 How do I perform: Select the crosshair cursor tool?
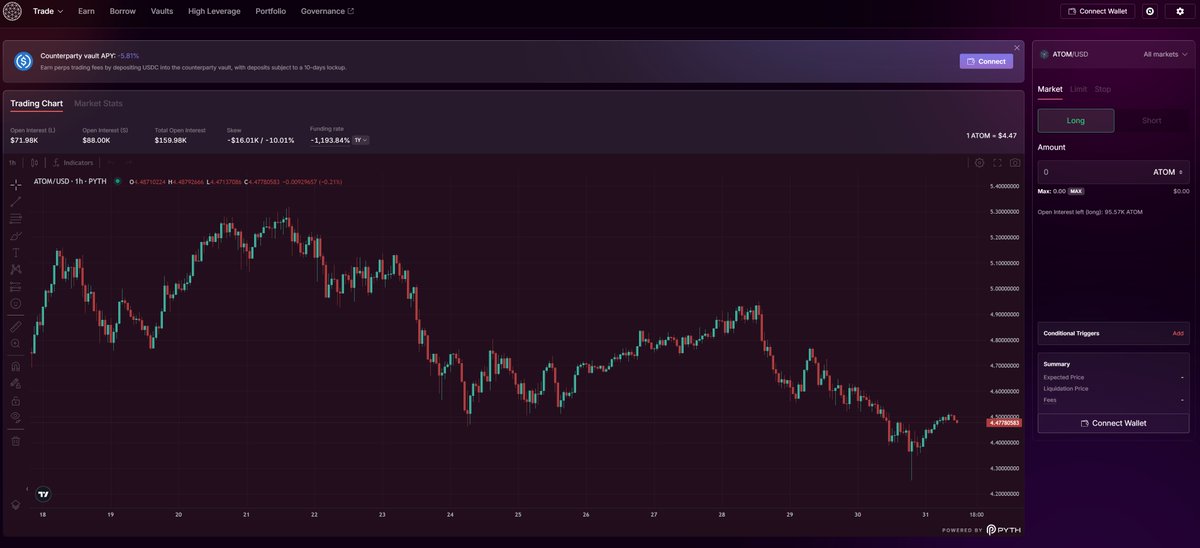click(16, 184)
